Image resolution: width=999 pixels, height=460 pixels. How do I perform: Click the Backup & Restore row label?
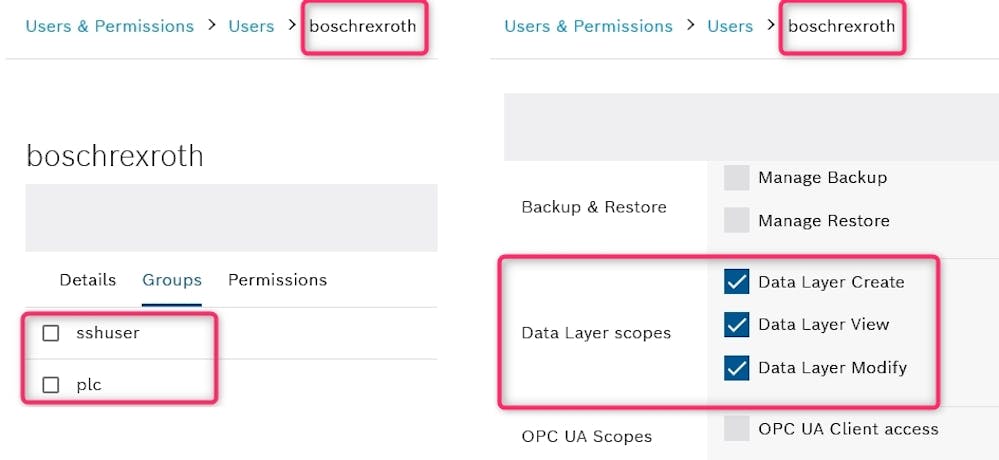[x=594, y=207]
